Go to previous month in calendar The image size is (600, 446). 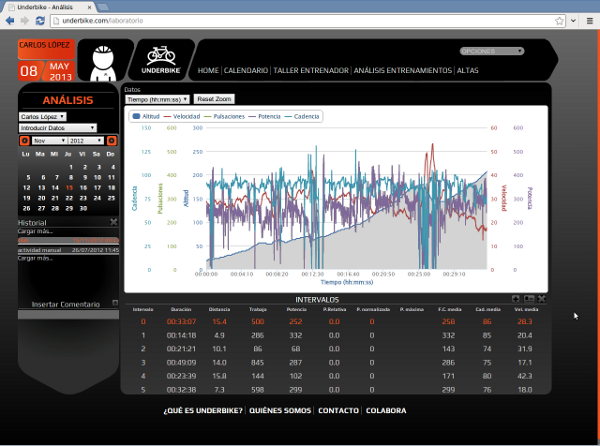point(24,141)
